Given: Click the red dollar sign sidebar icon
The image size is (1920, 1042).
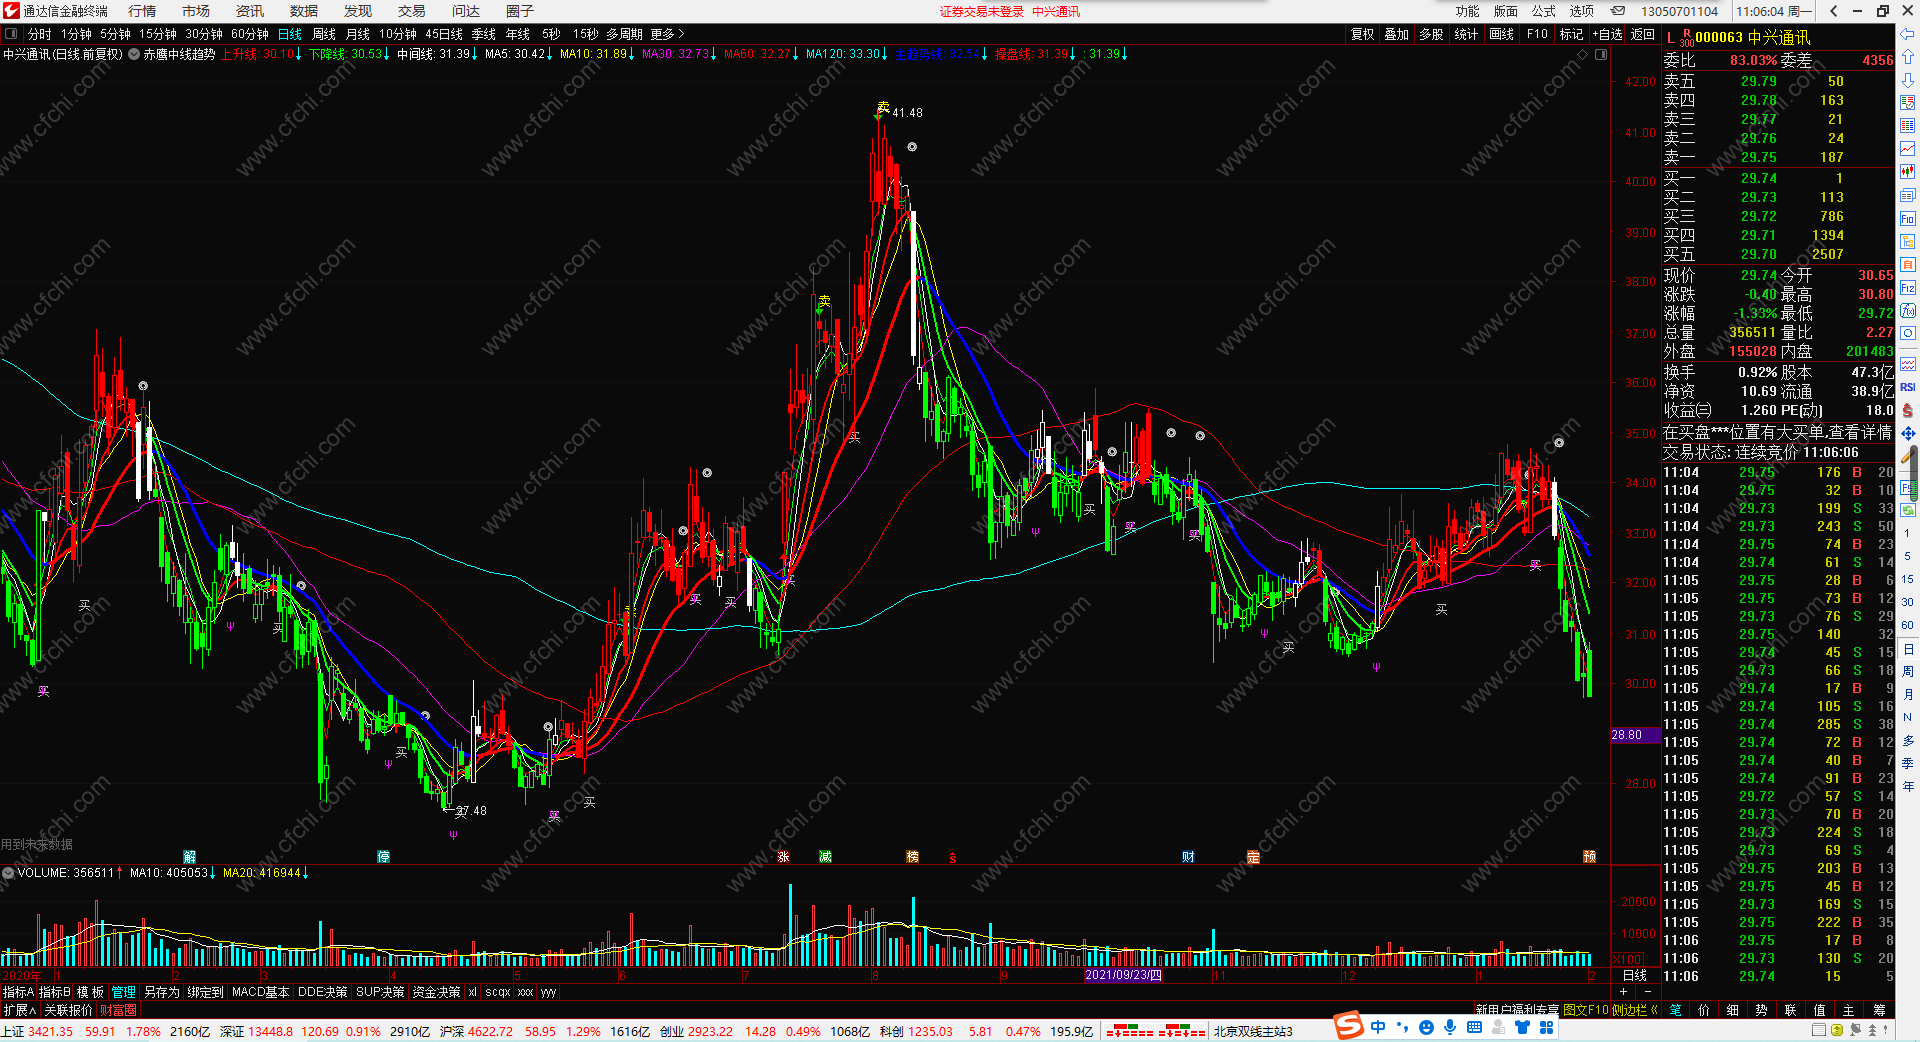Looking at the screenshot, I should tap(1908, 410).
